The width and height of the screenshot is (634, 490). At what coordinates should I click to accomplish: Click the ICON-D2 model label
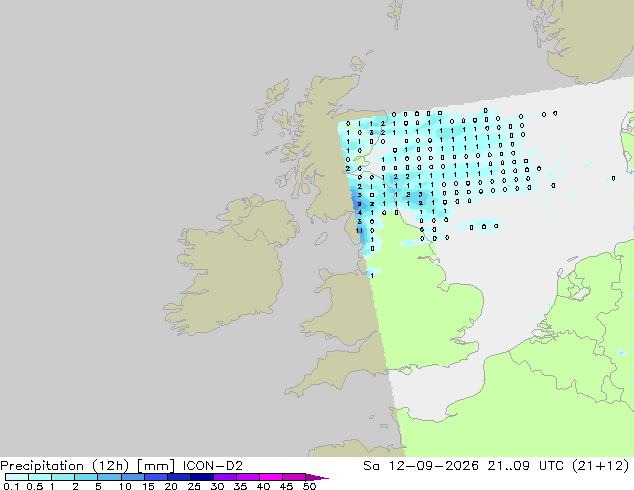213,466
